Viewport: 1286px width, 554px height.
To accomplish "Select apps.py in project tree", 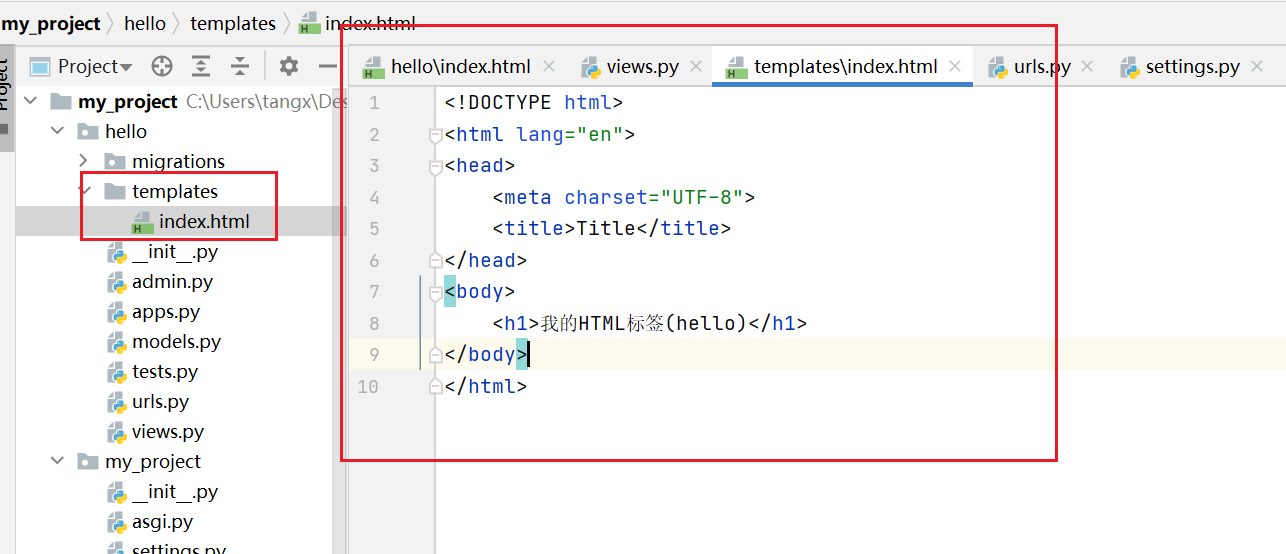I will [x=166, y=311].
